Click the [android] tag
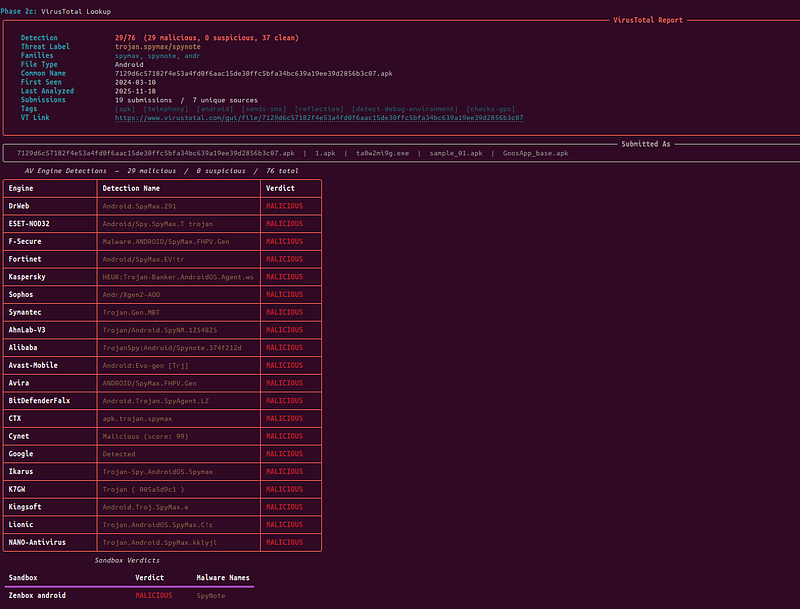This screenshot has height=609, width=800. 215,109
